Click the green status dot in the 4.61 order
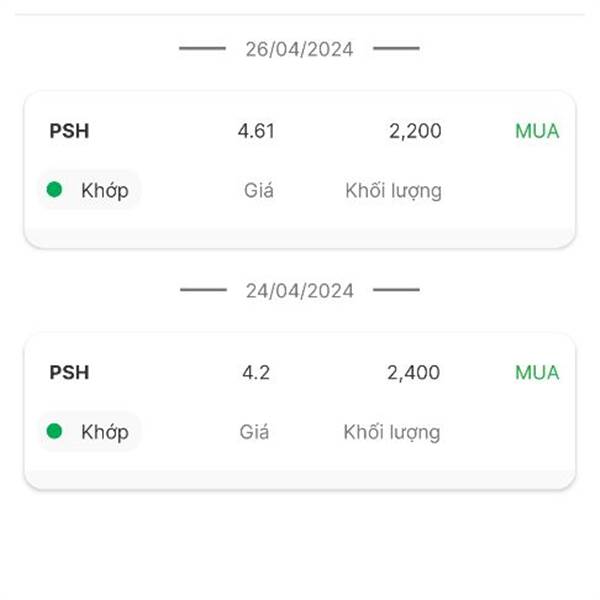 (x=54, y=189)
